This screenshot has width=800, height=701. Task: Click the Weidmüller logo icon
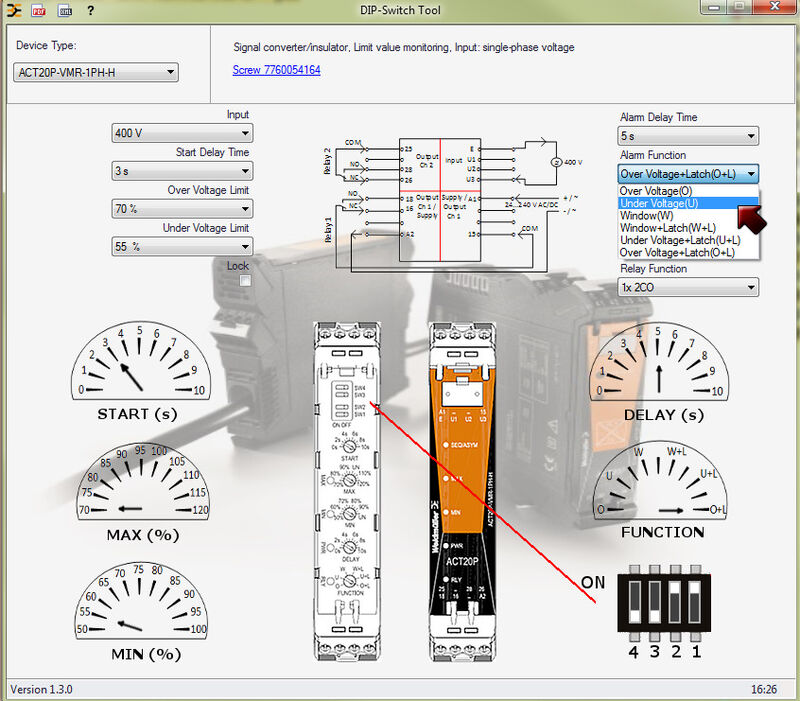12,10
